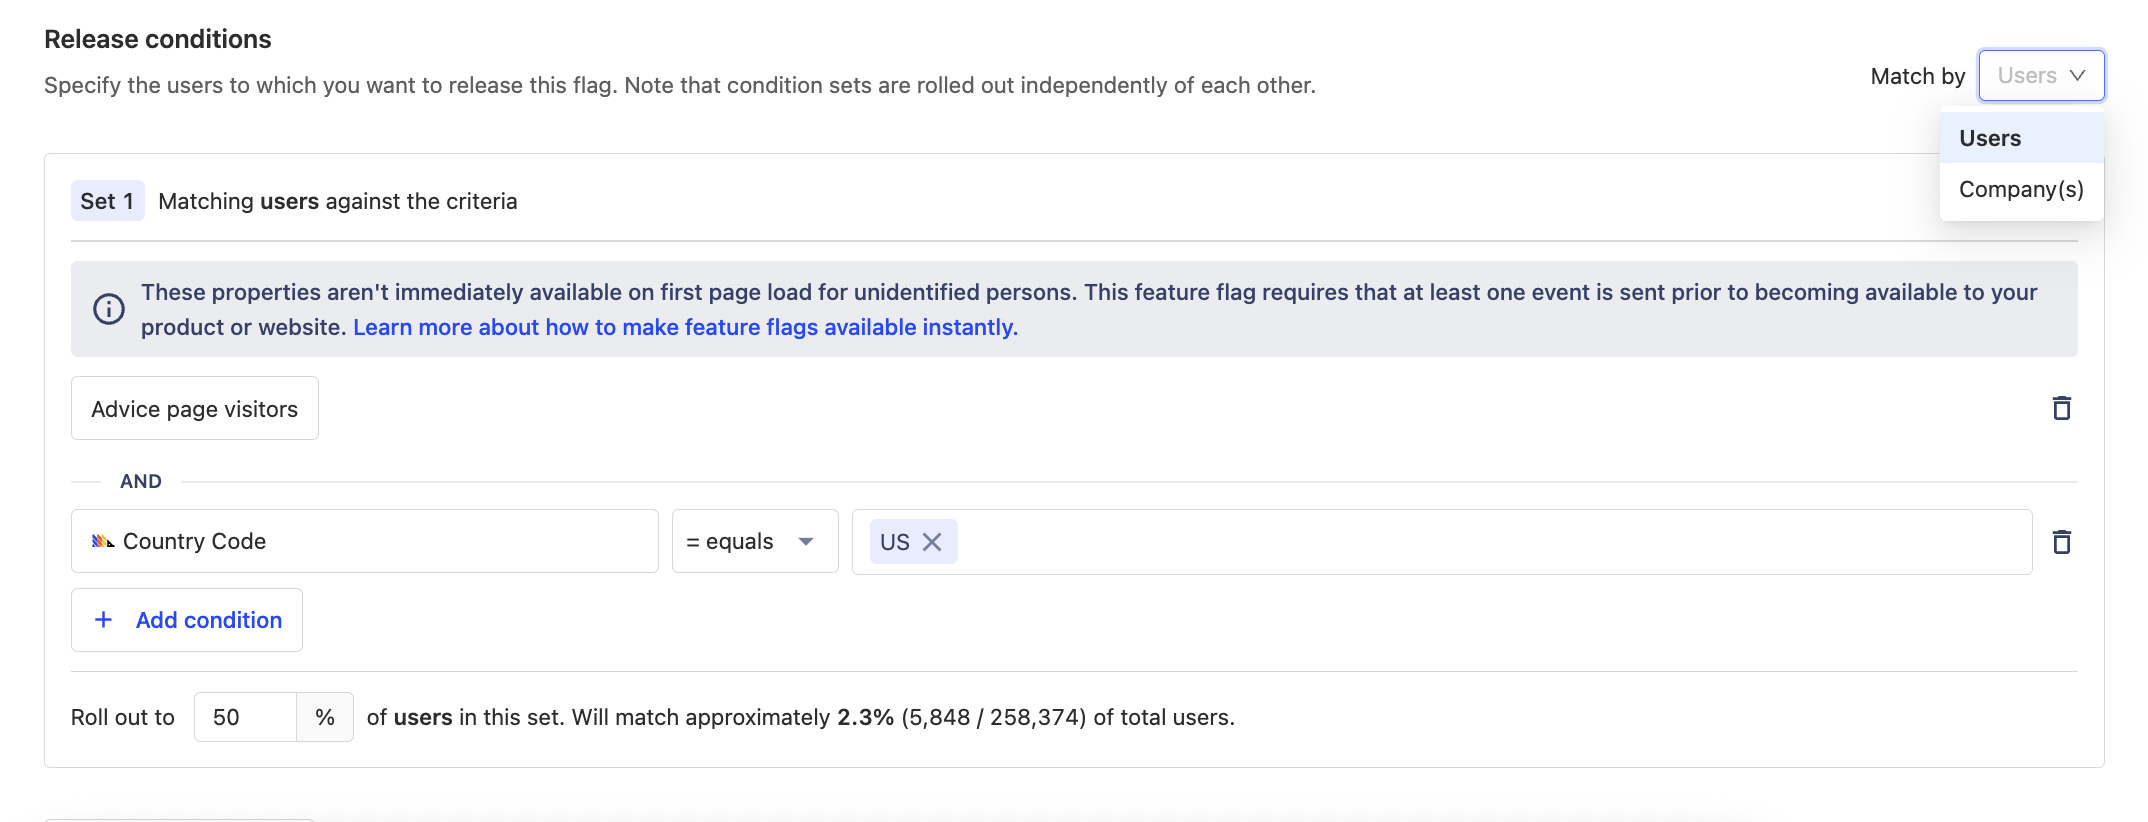Screen dimensions: 2148x822
Task: Open the Advice page visitors cohort selector
Action: pyautogui.click(x=195, y=408)
